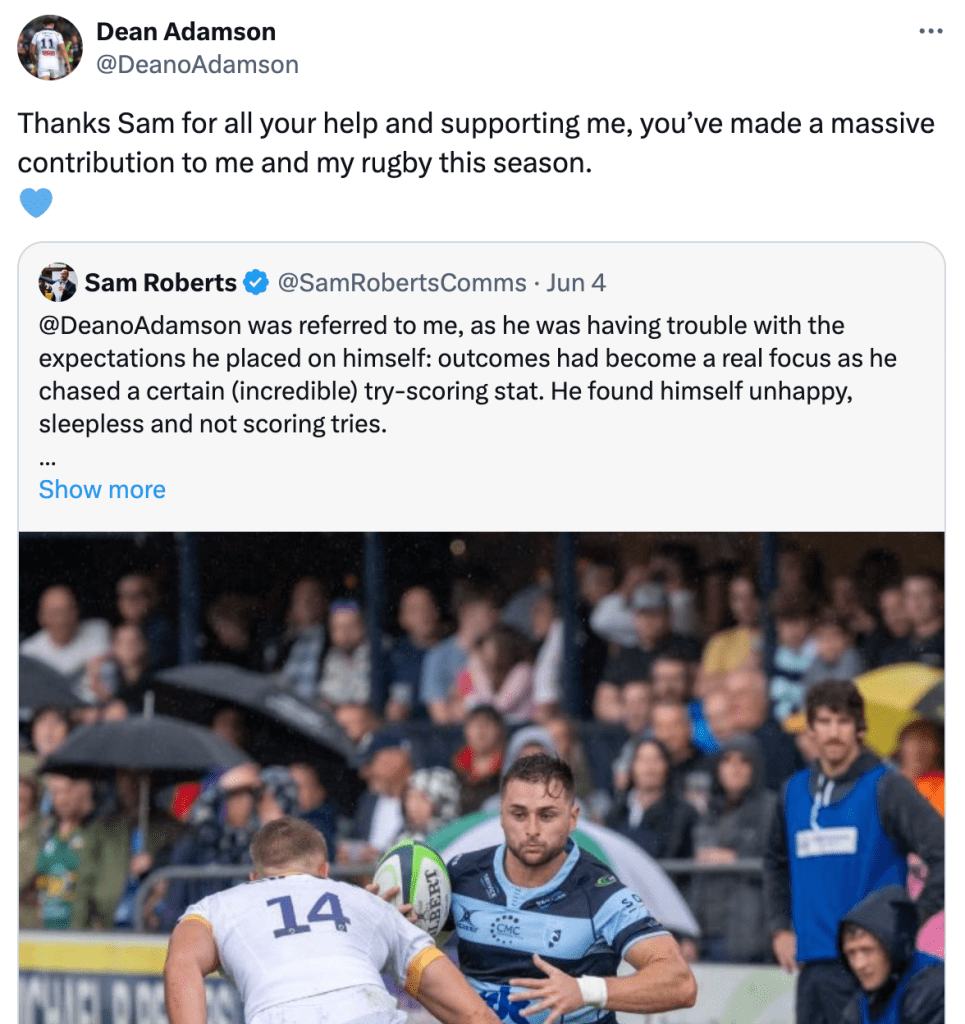This screenshot has height=1024, width=965.
Task: Click the blue heart emoji
Action: (35, 203)
